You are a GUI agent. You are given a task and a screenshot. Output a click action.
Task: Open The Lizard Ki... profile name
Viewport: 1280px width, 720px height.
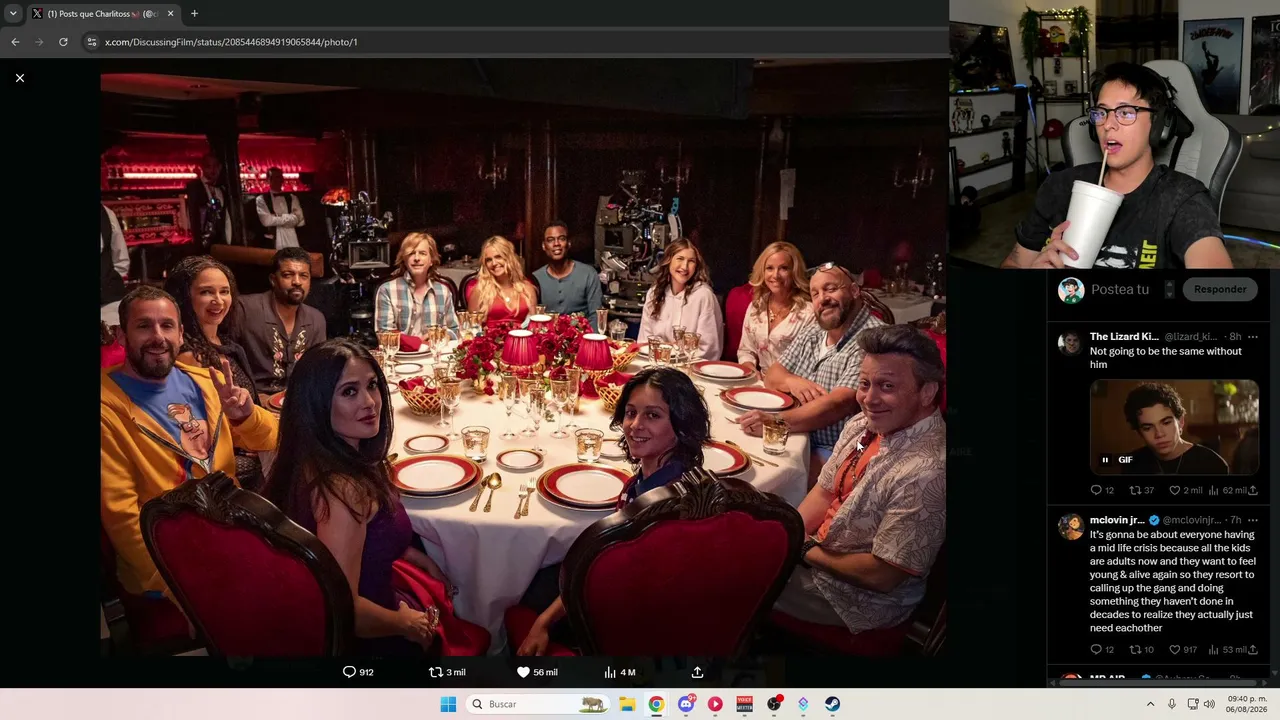tap(1124, 337)
